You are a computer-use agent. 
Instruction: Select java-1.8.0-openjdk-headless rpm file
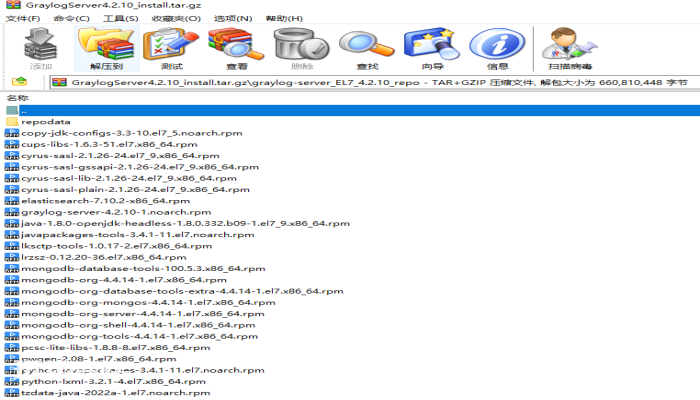pyautogui.click(x=185, y=223)
